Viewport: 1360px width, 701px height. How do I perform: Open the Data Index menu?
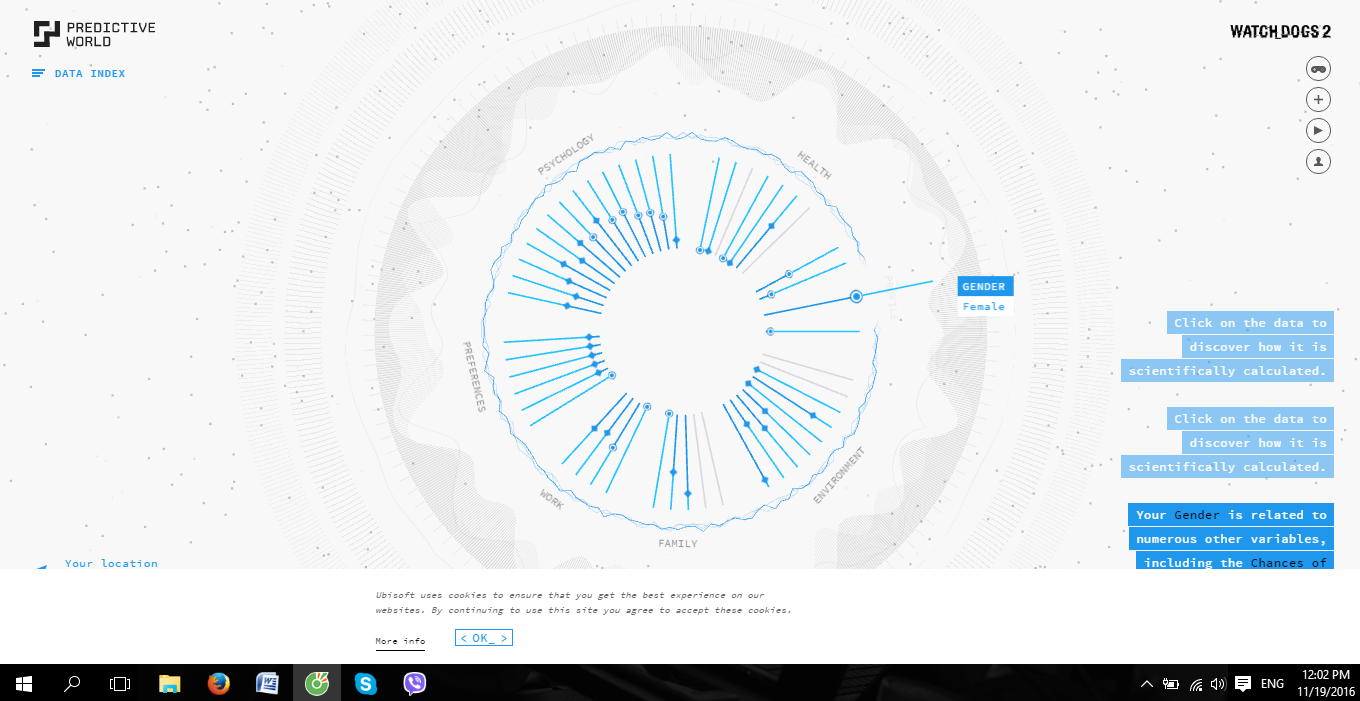79,74
